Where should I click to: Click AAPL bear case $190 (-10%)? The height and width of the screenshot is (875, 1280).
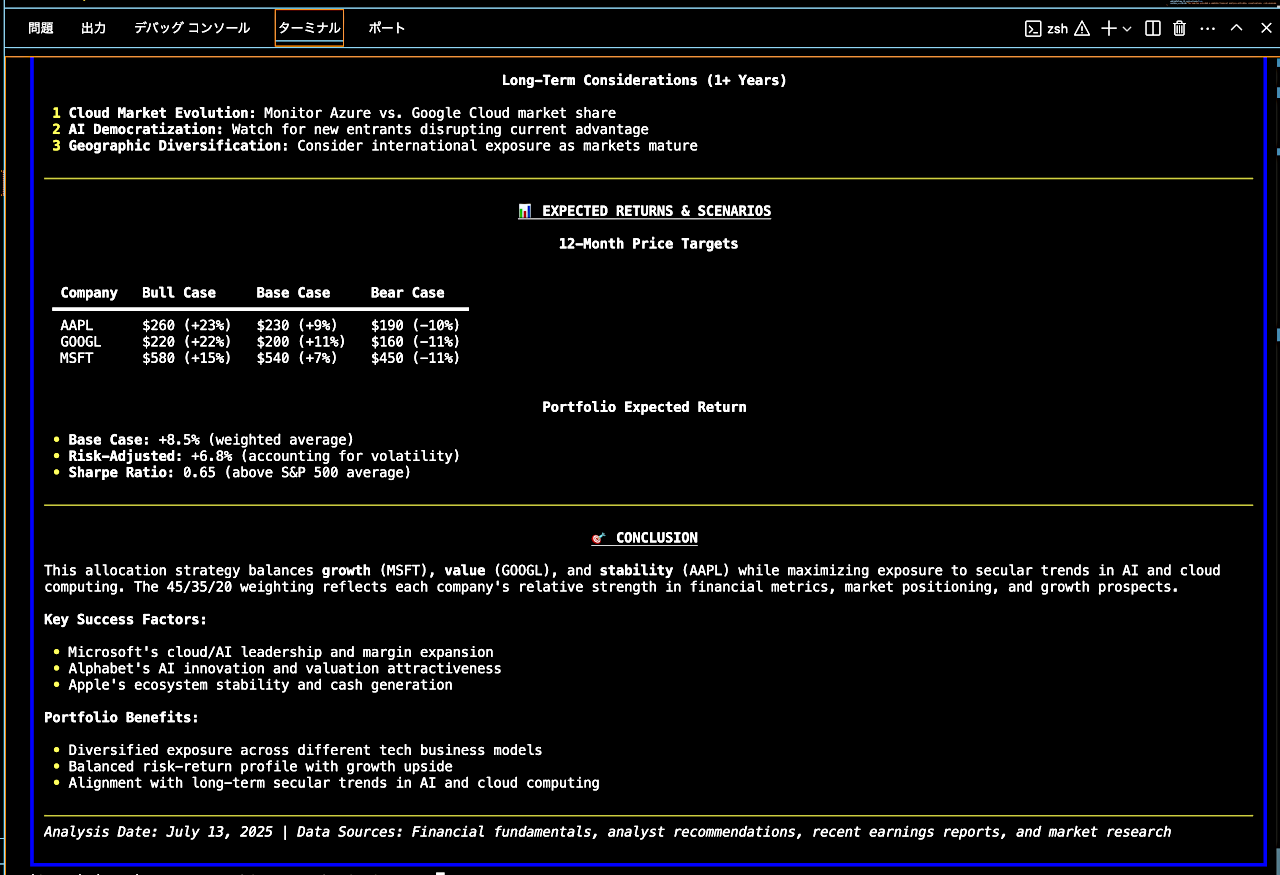[415, 325]
